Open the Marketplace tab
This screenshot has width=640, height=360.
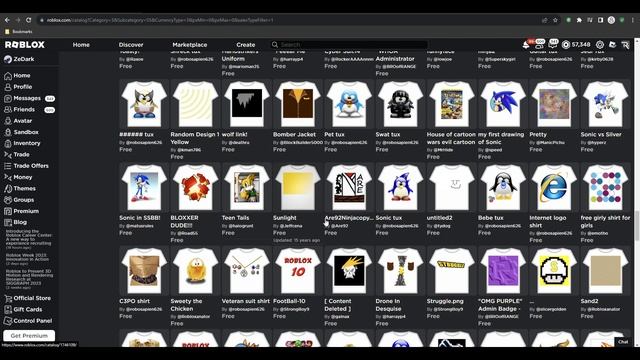pos(190,45)
